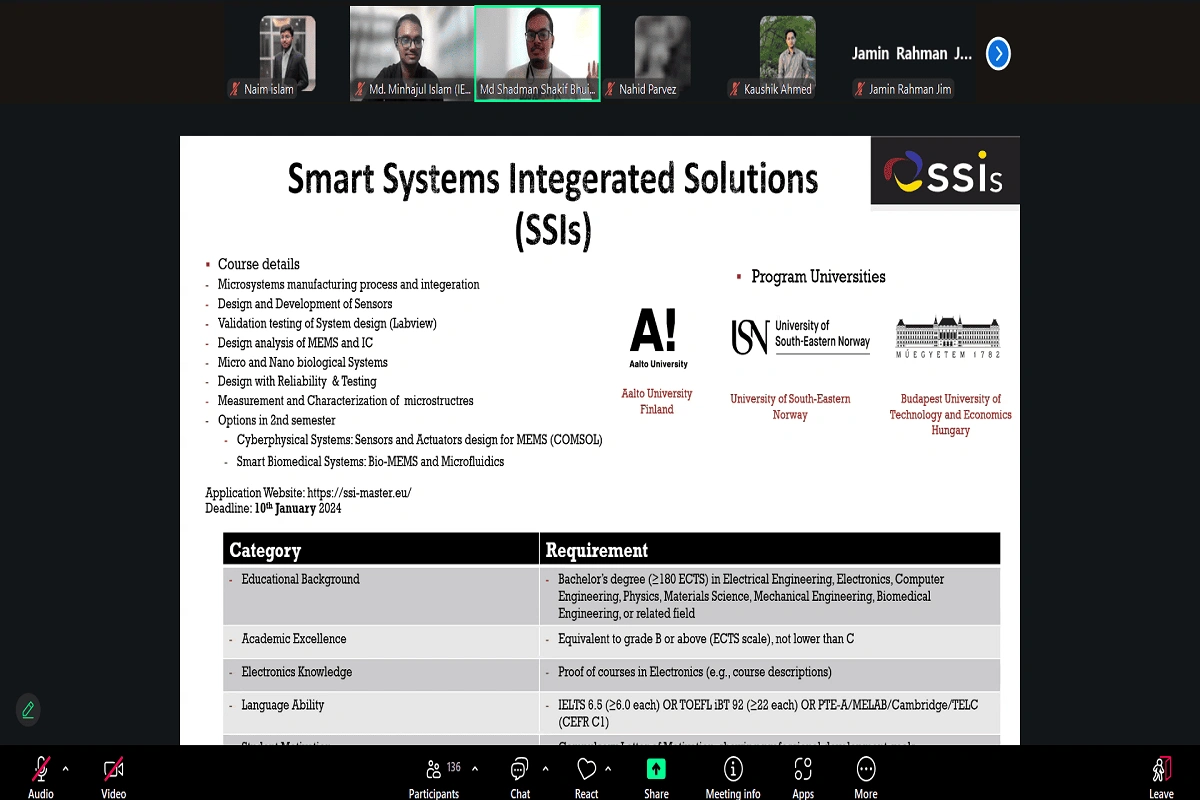Screen dimensions: 1200x800
Task: Select Md Shadman Shakif video thumbnail
Action: (x=537, y=53)
